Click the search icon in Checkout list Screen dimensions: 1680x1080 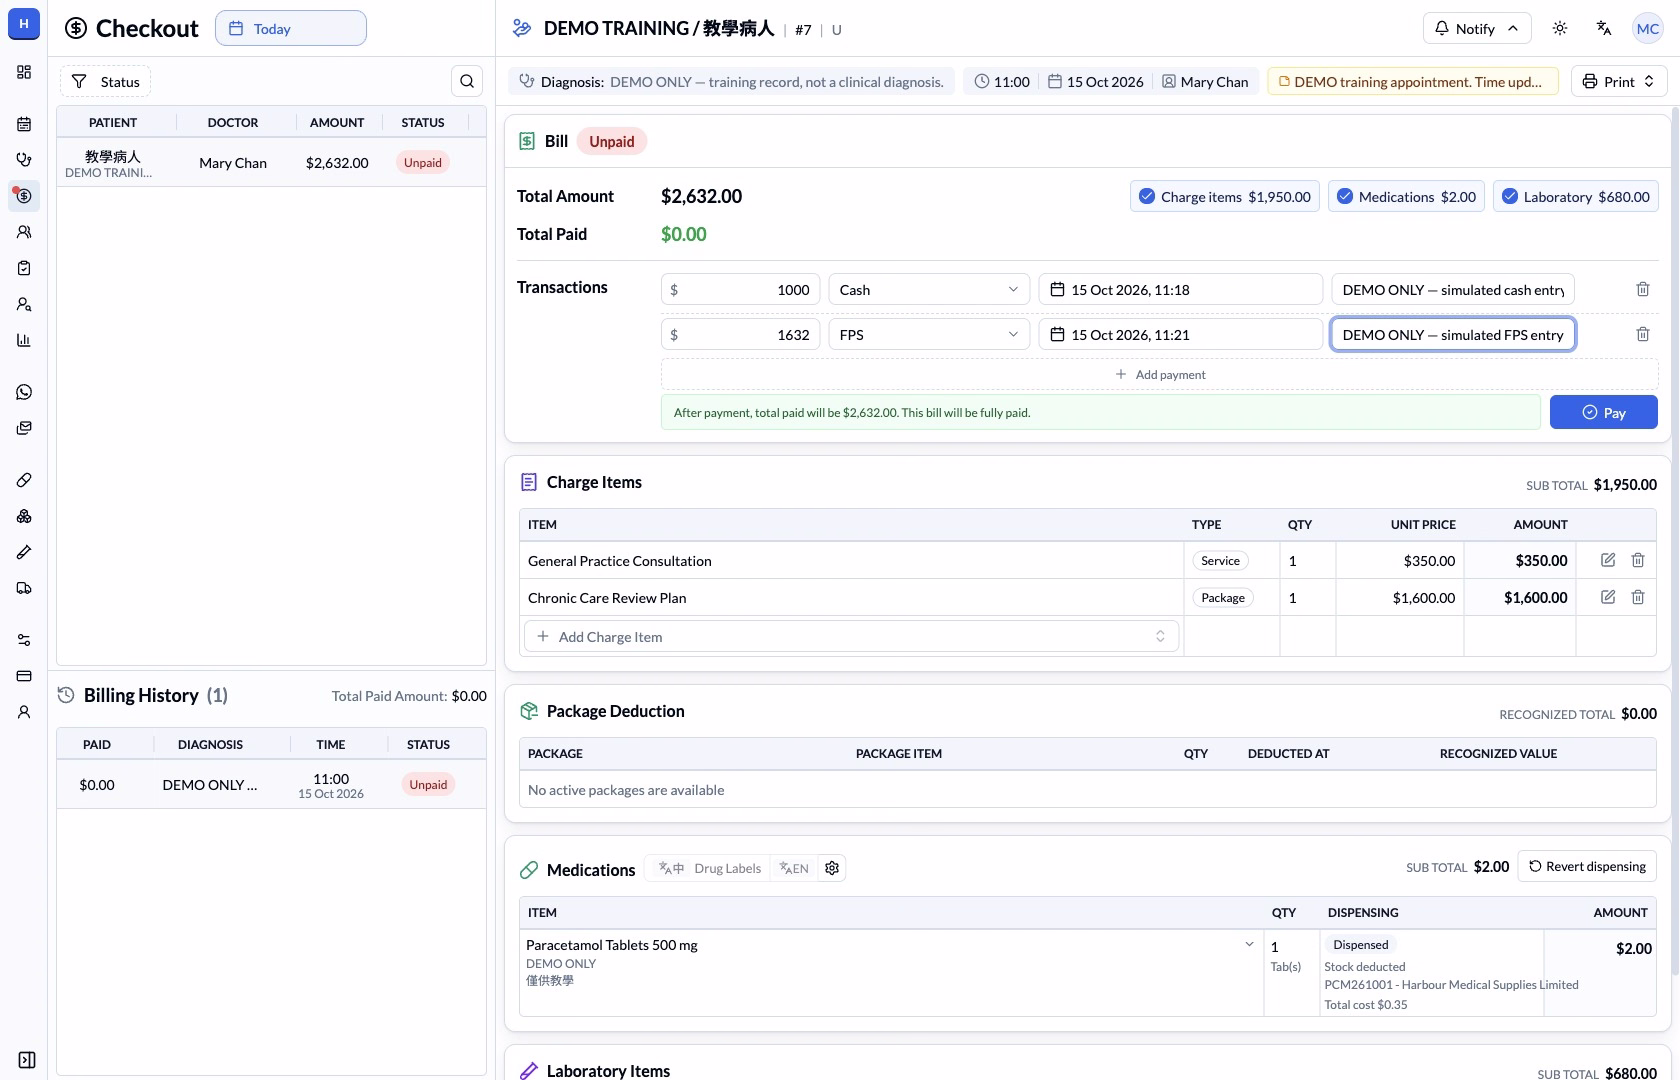[467, 81]
